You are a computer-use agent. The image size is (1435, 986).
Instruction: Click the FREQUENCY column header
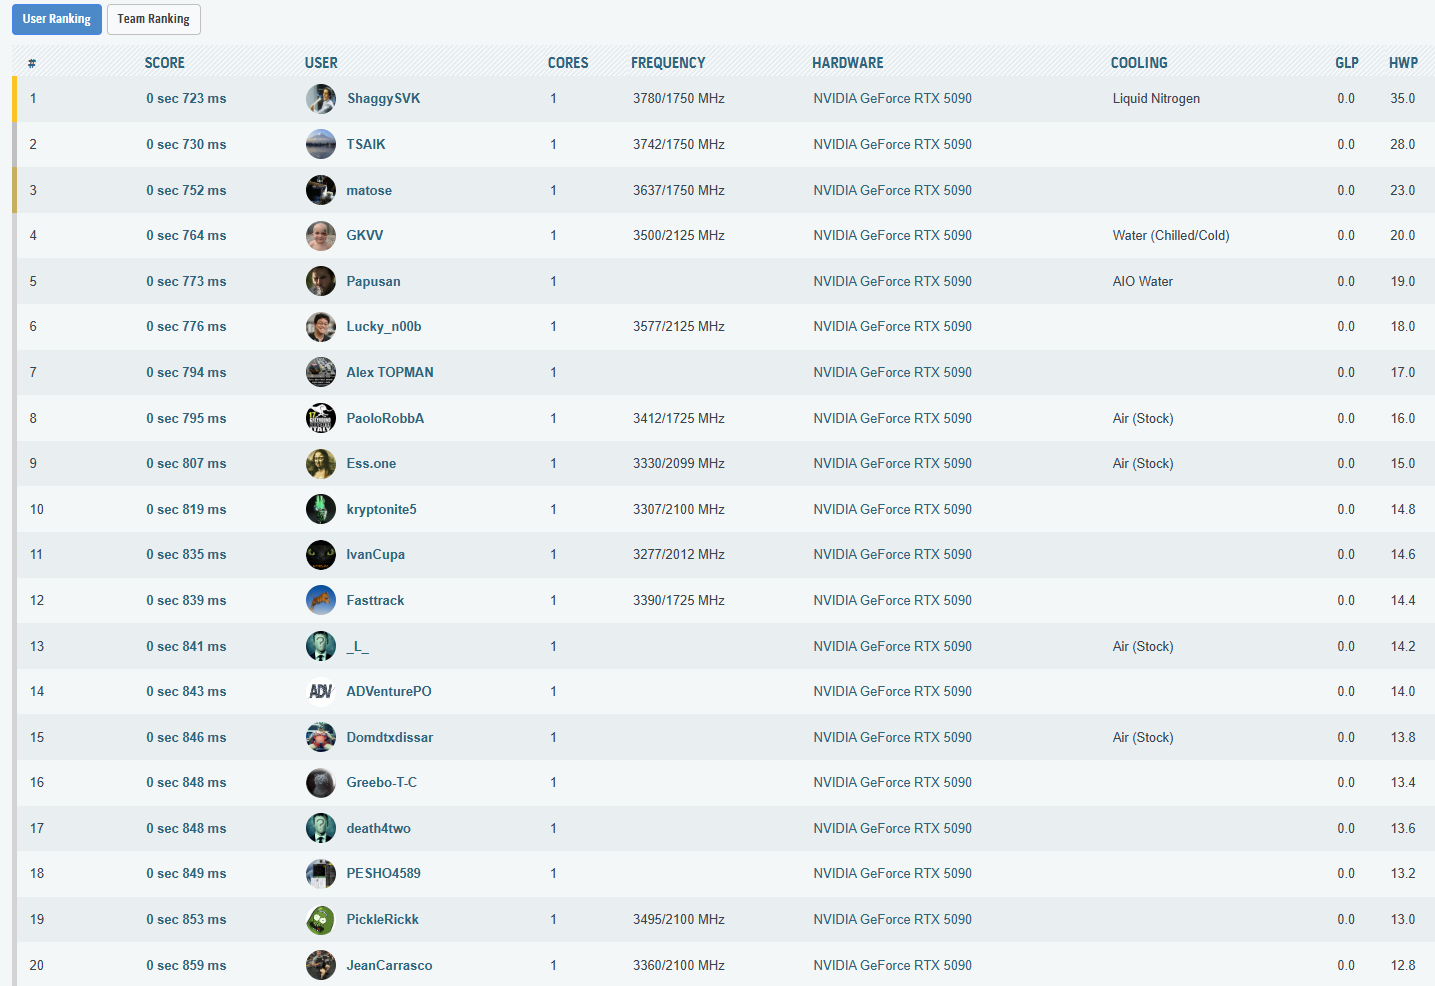pyautogui.click(x=667, y=62)
